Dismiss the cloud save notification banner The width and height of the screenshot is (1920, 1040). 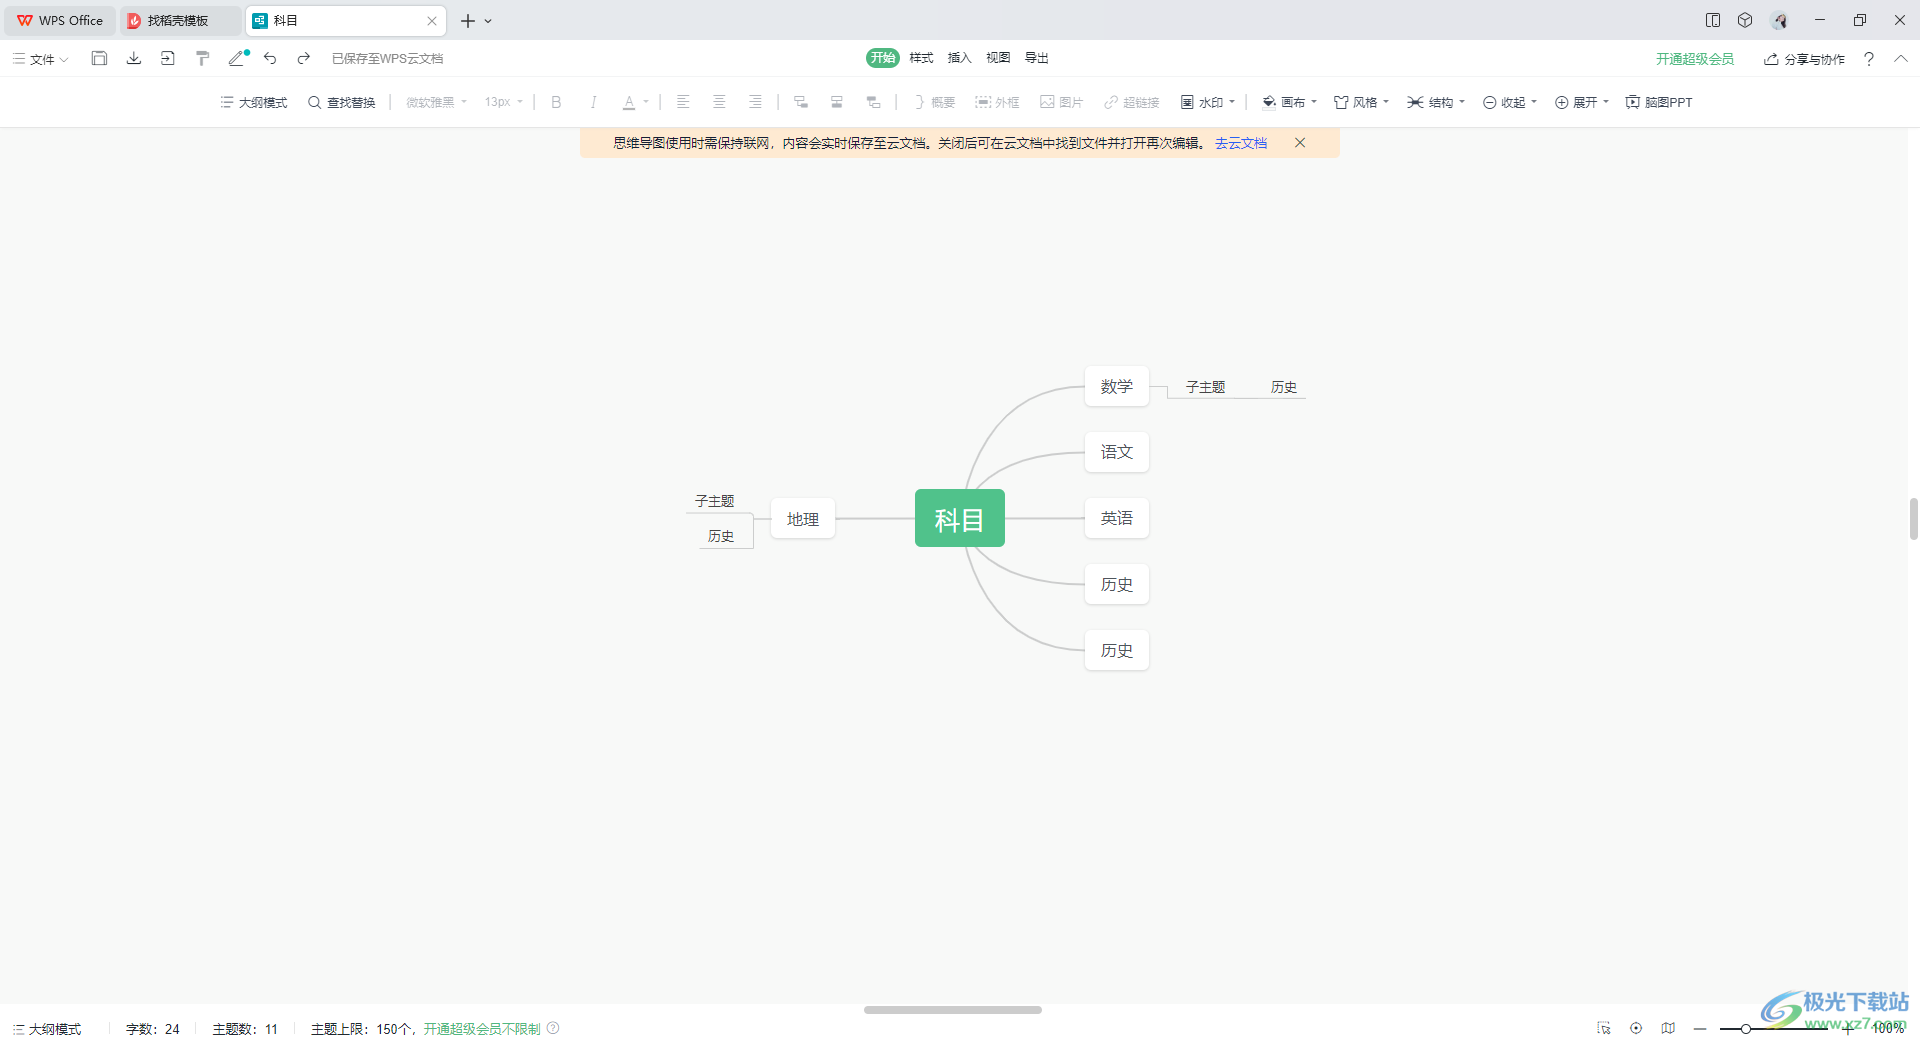(x=1300, y=143)
